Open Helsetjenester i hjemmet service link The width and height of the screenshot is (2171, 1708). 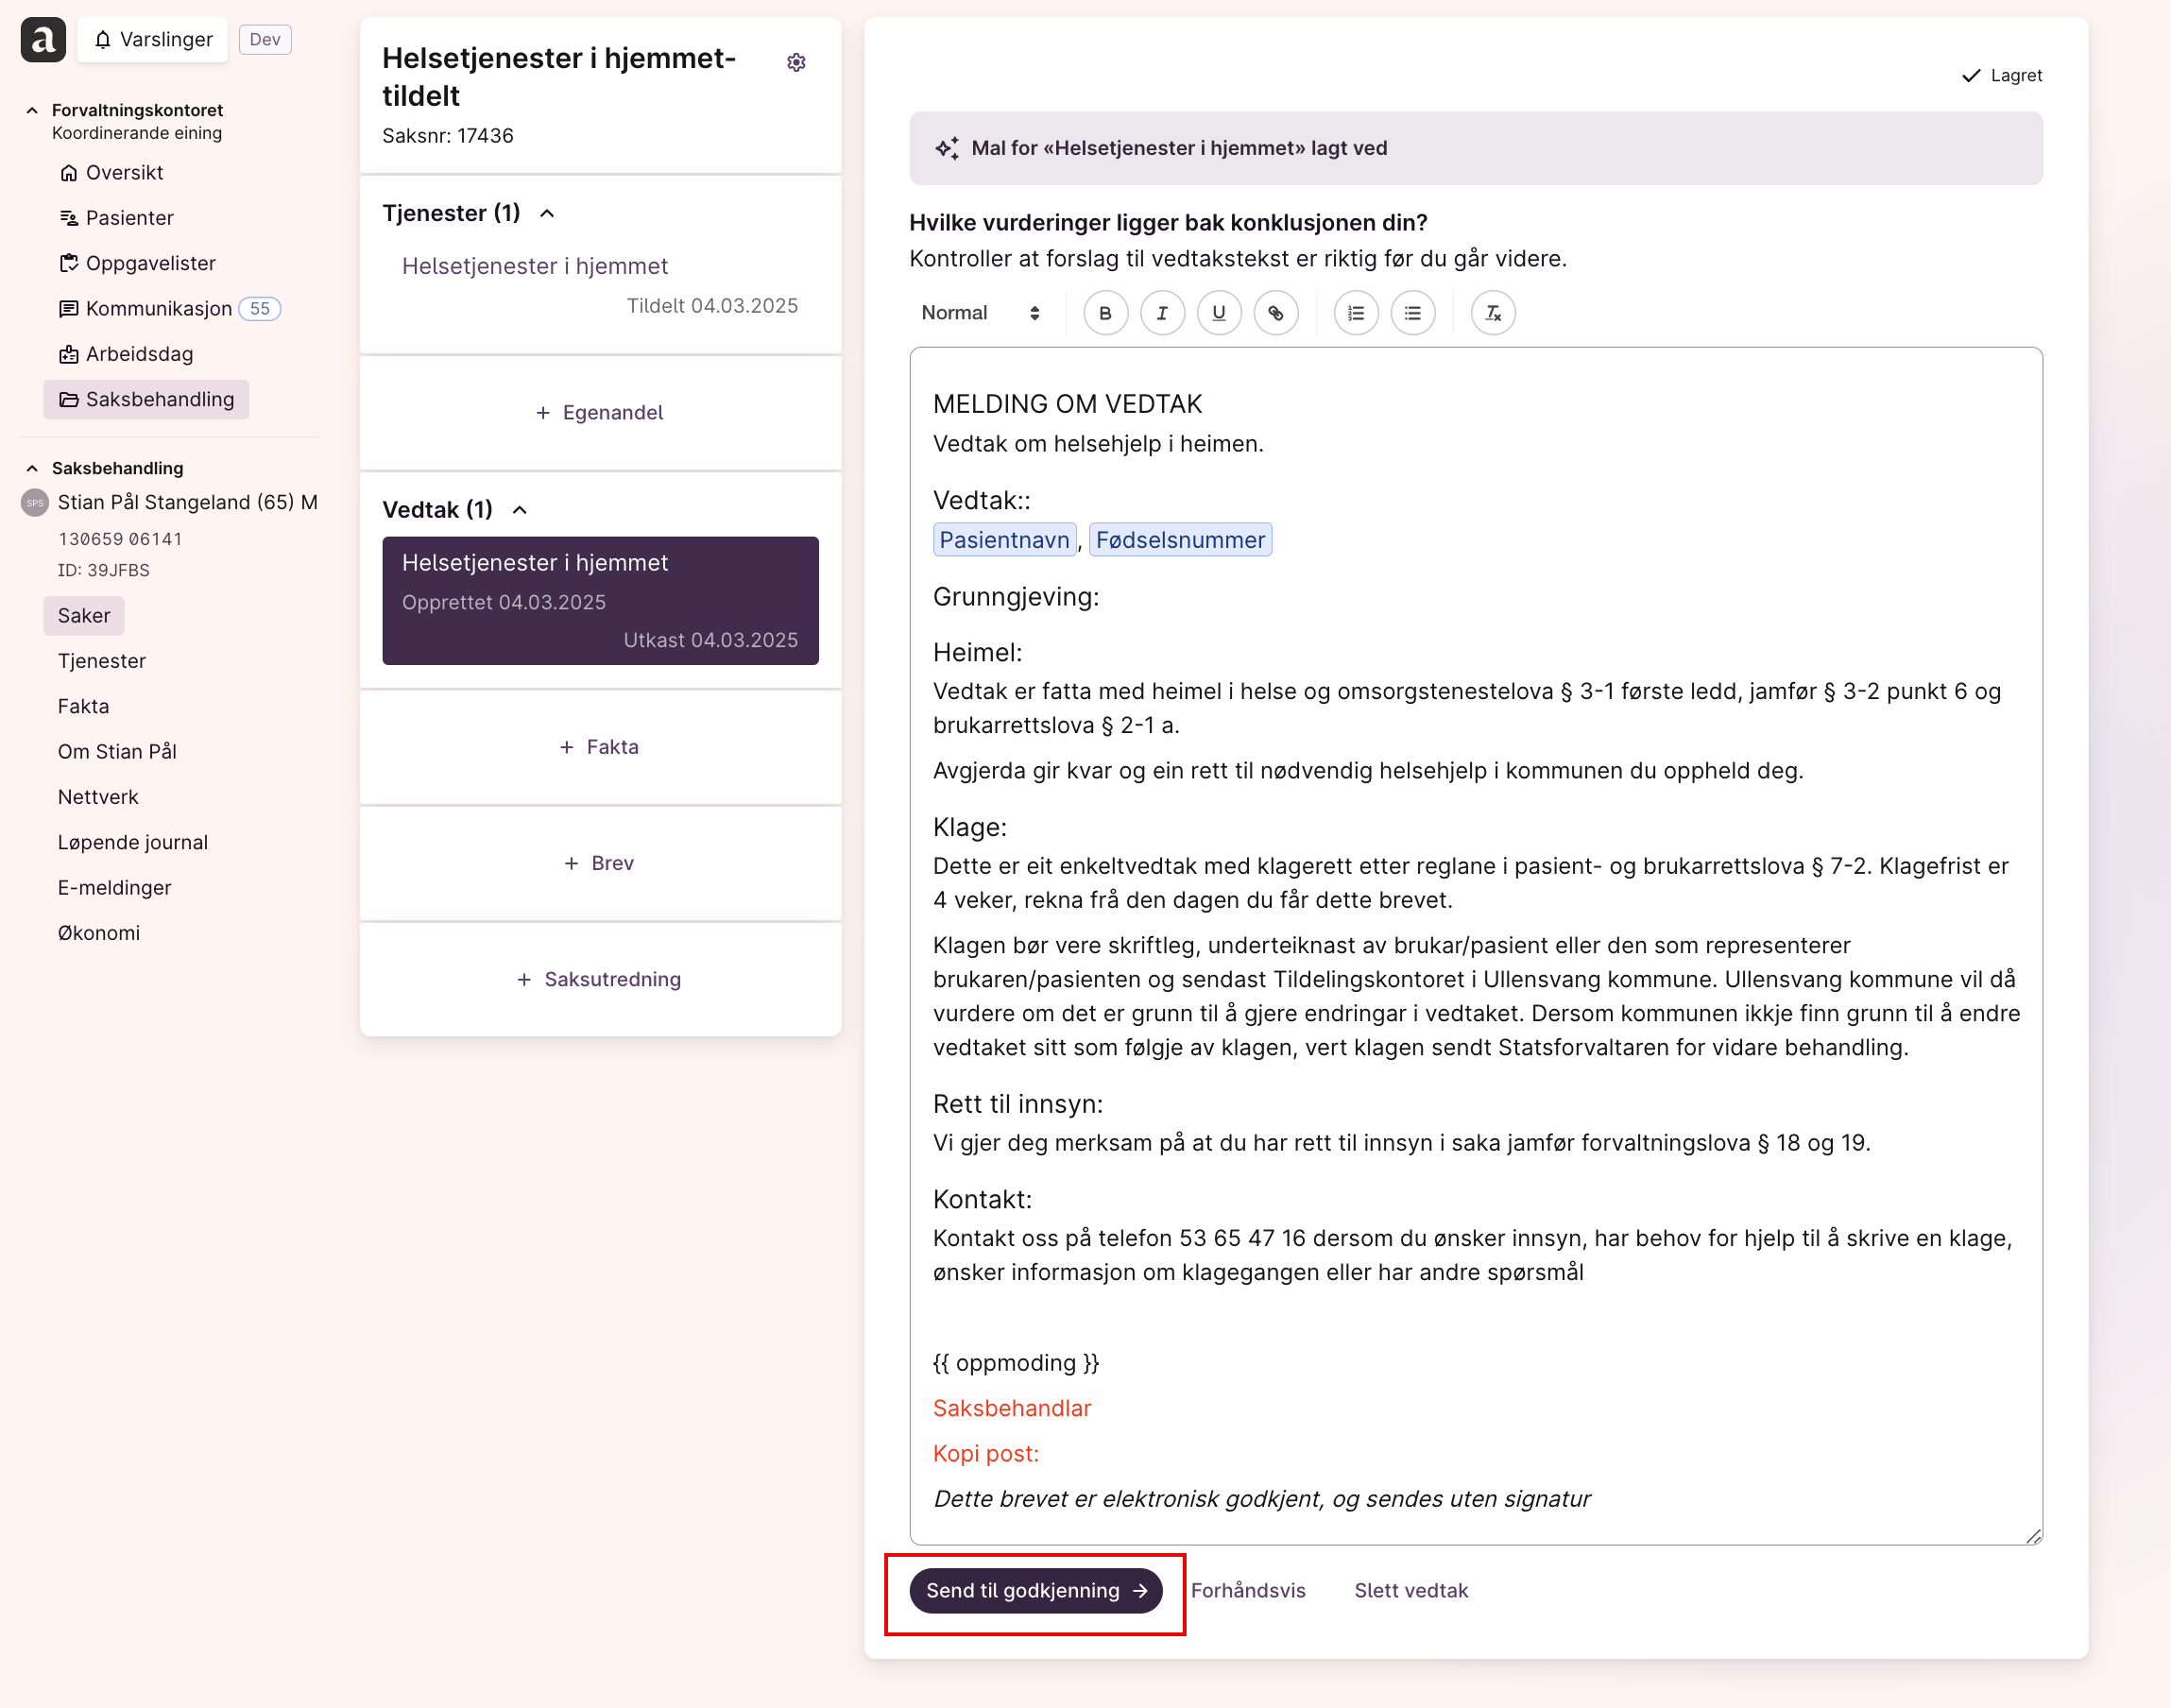[x=535, y=266]
